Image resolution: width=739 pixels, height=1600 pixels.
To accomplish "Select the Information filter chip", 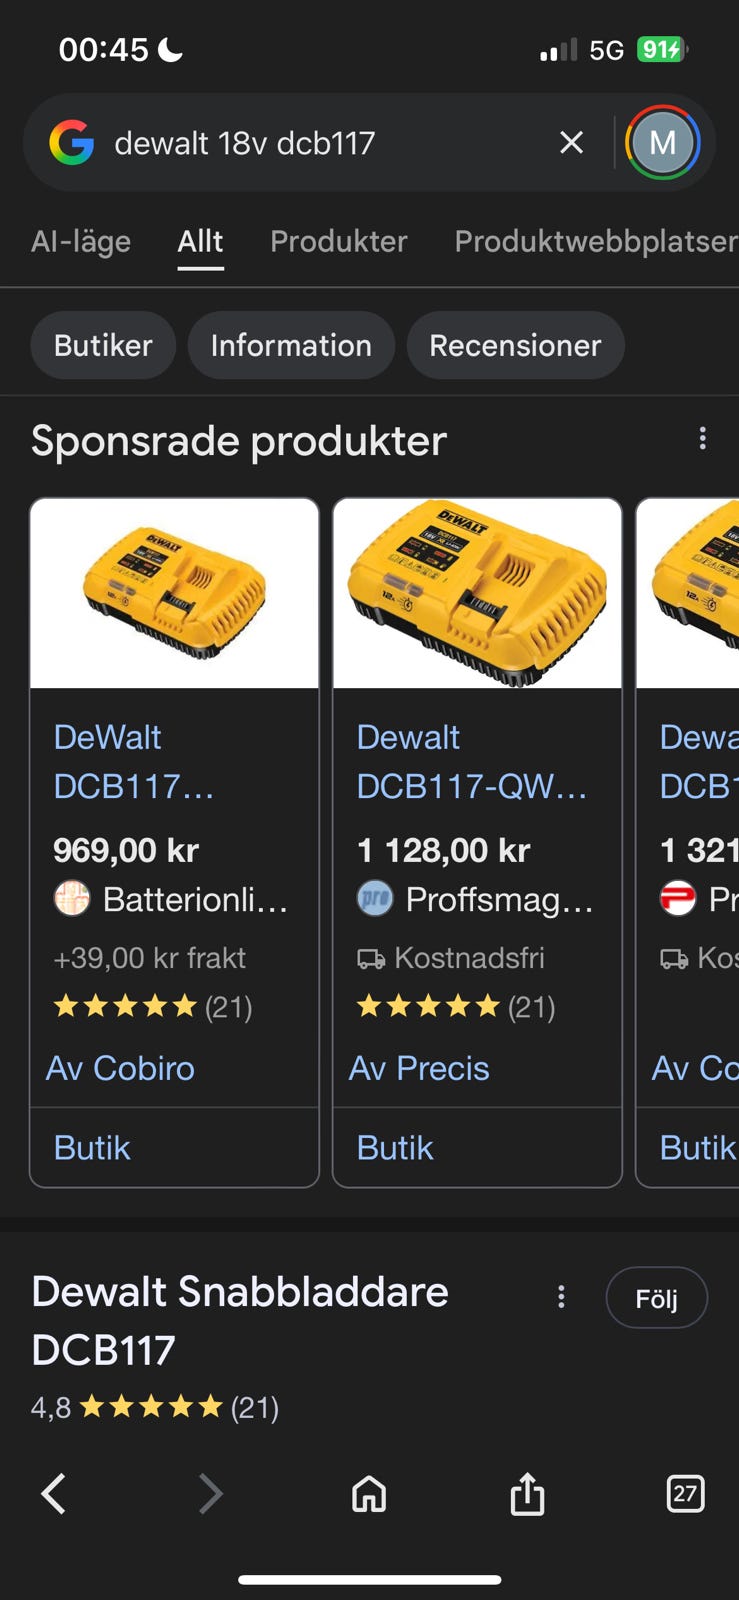I will click(291, 345).
